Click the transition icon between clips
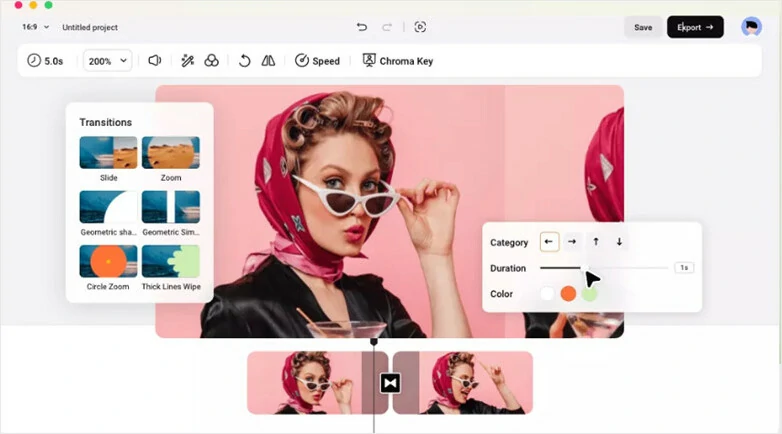The width and height of the screenshot is (782, 434). tap(390, 383)
